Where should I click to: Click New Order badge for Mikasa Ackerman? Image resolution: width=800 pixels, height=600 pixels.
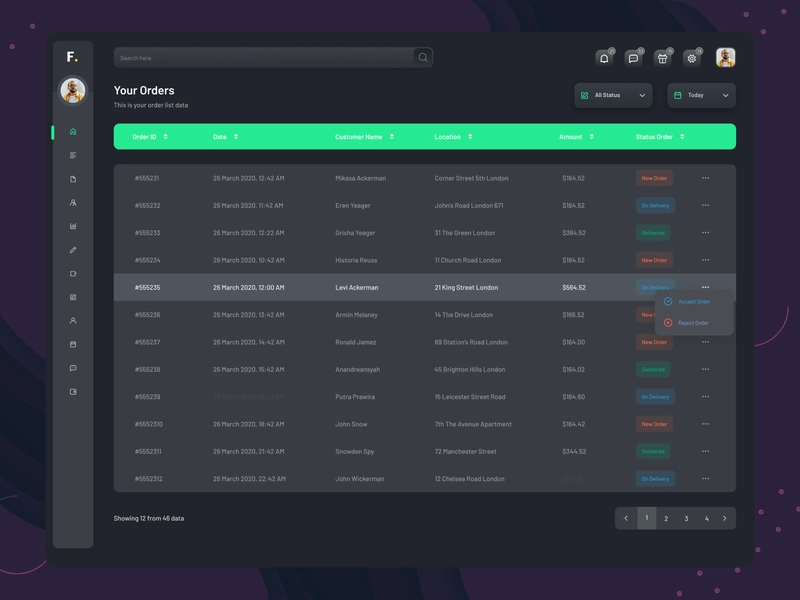coord(654,178)
